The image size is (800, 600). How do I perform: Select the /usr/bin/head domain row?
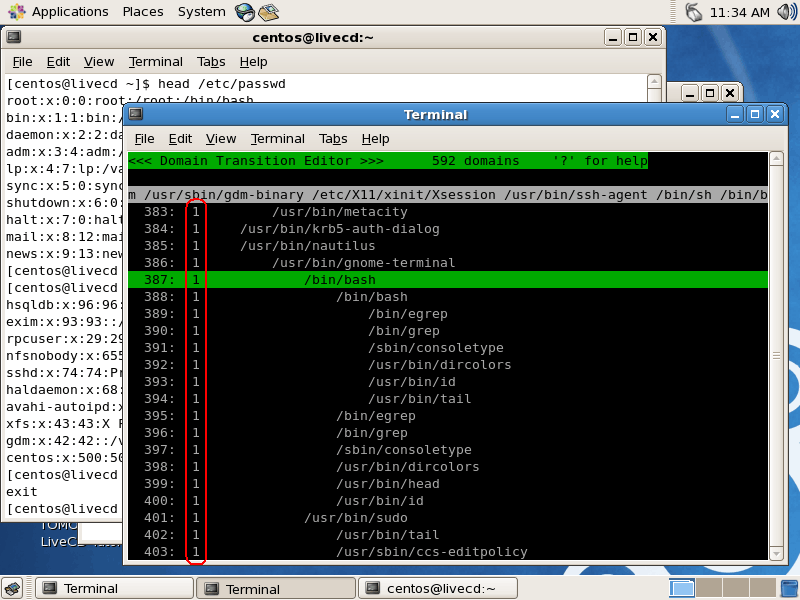[x=447, y=484]
